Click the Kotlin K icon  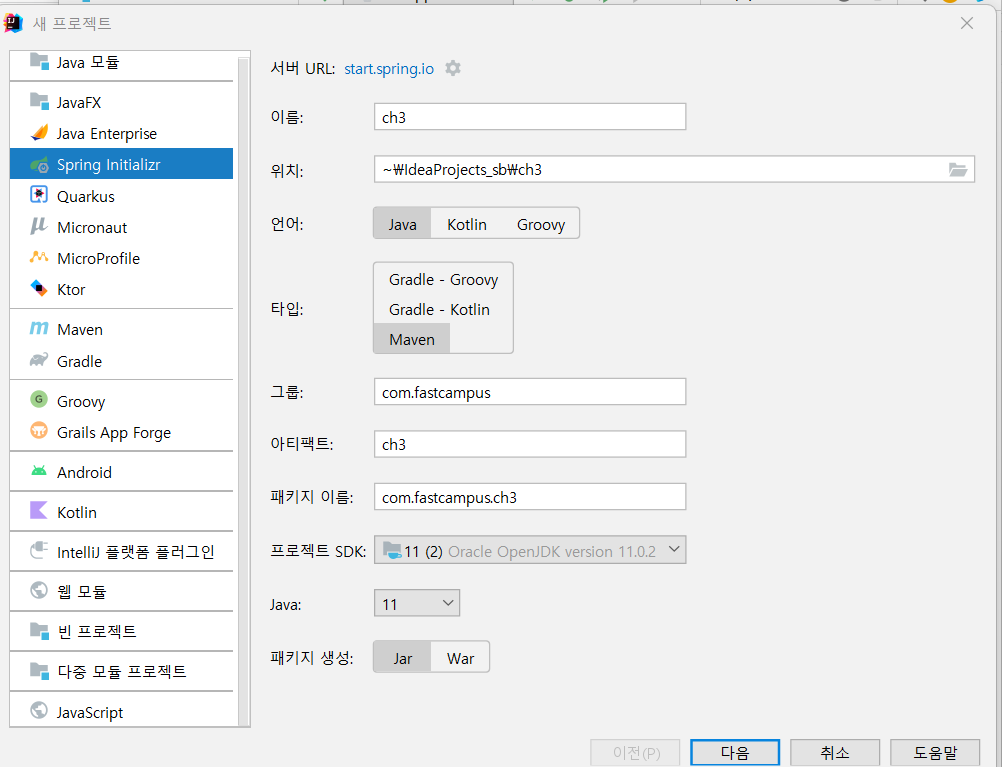pyautogui.click(x=39, y=511)
